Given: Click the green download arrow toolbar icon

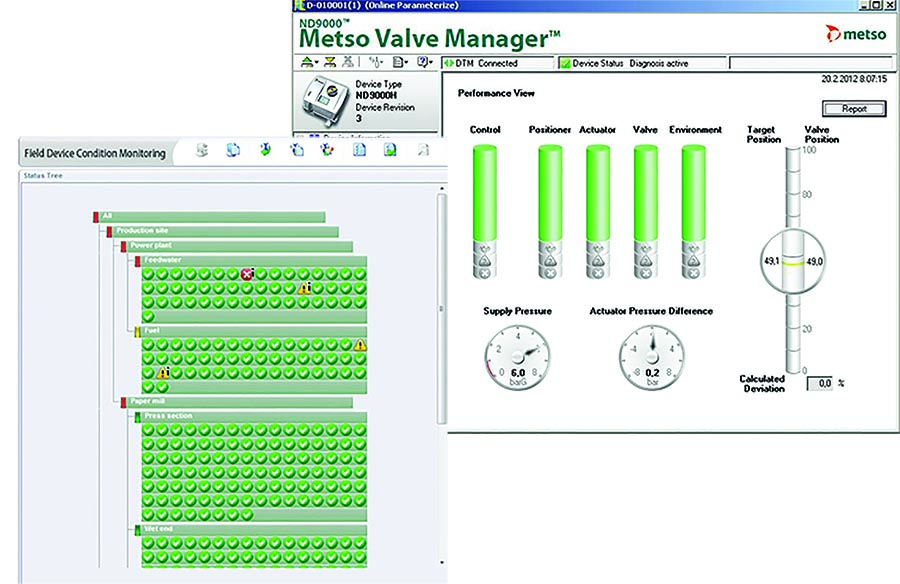Looking at the screenshot, I should pos(264,151).
